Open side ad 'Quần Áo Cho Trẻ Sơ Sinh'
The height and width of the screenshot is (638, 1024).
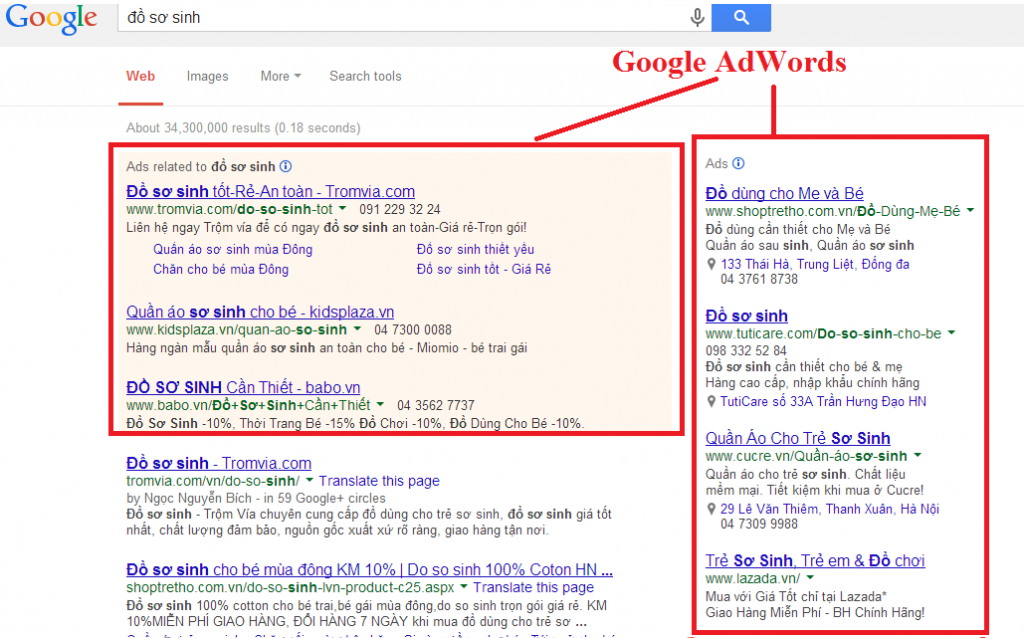click(x=798, y=438)
